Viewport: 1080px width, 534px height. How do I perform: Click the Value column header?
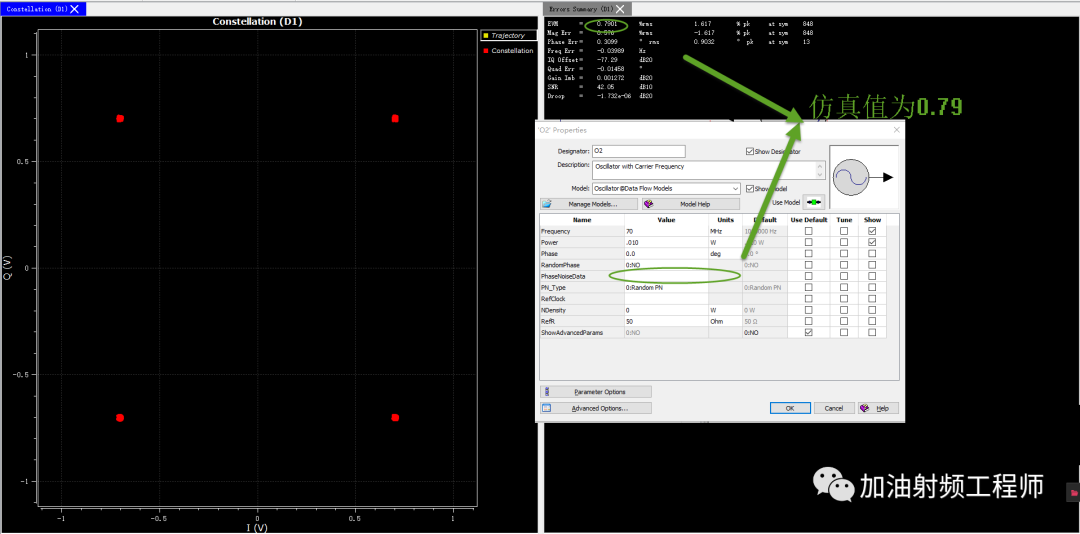666,220
